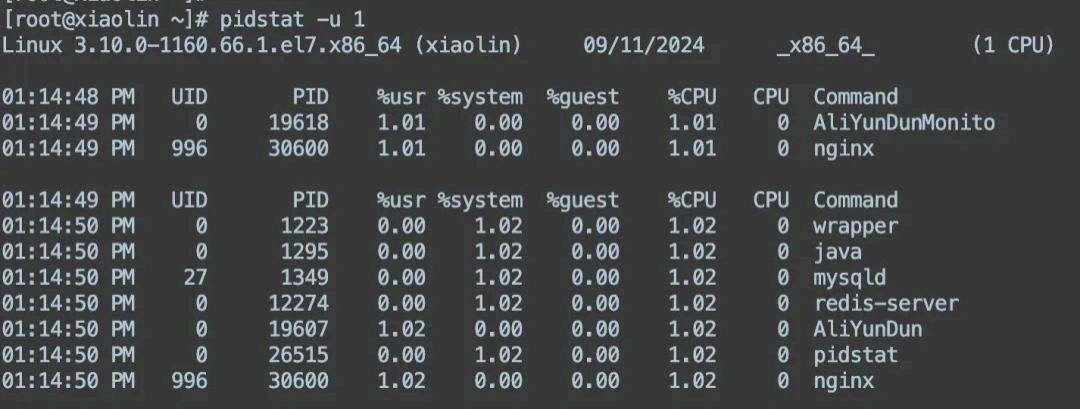Click the redis-server process name
Image resolution: width=1080 pixels, height=409 pixels.
[x=885, y=303]
